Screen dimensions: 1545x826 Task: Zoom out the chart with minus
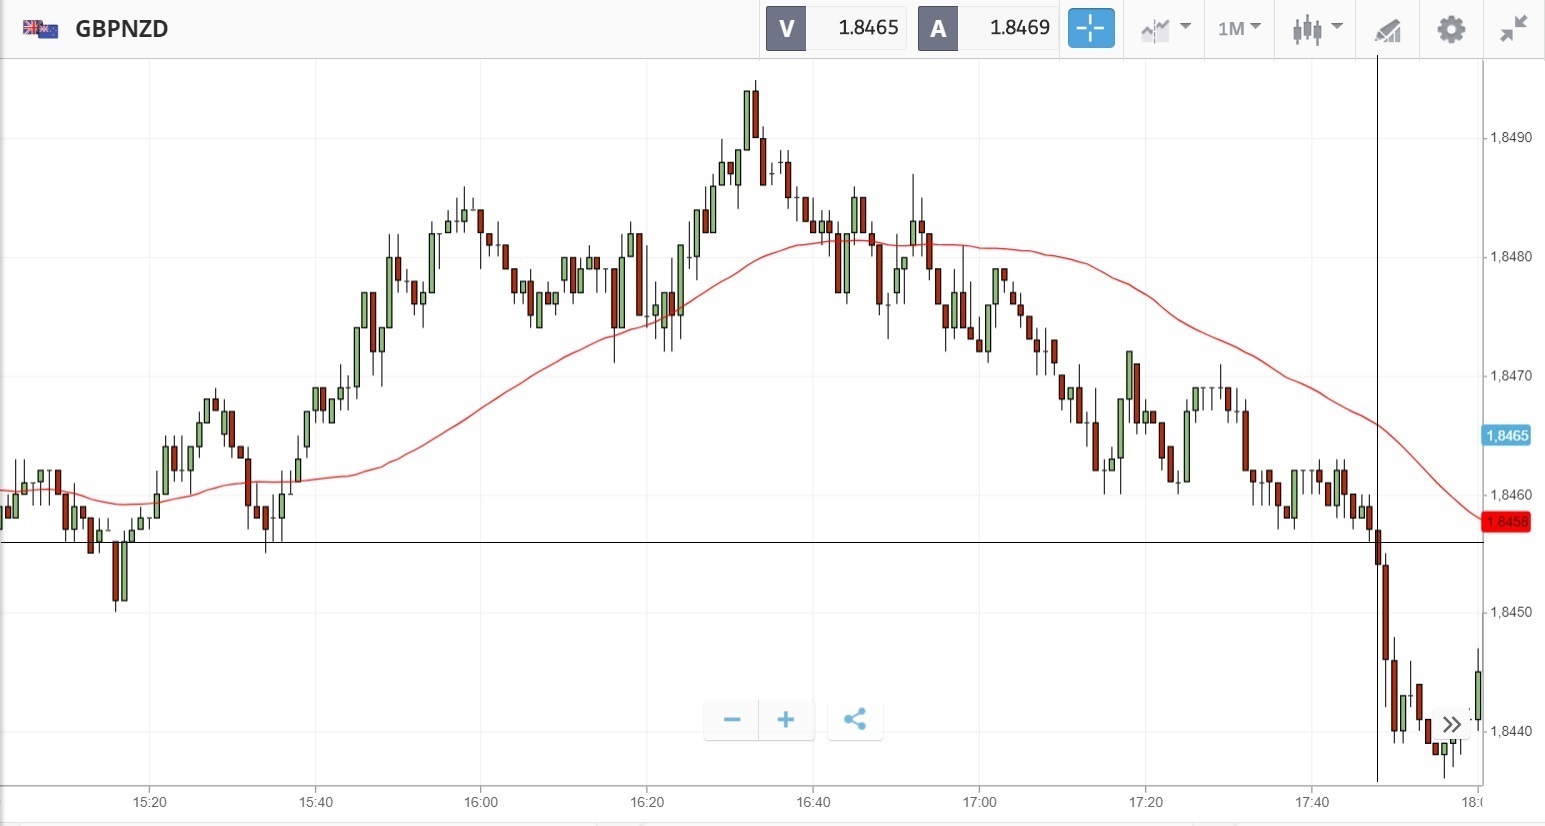click(x=732, y=720)
